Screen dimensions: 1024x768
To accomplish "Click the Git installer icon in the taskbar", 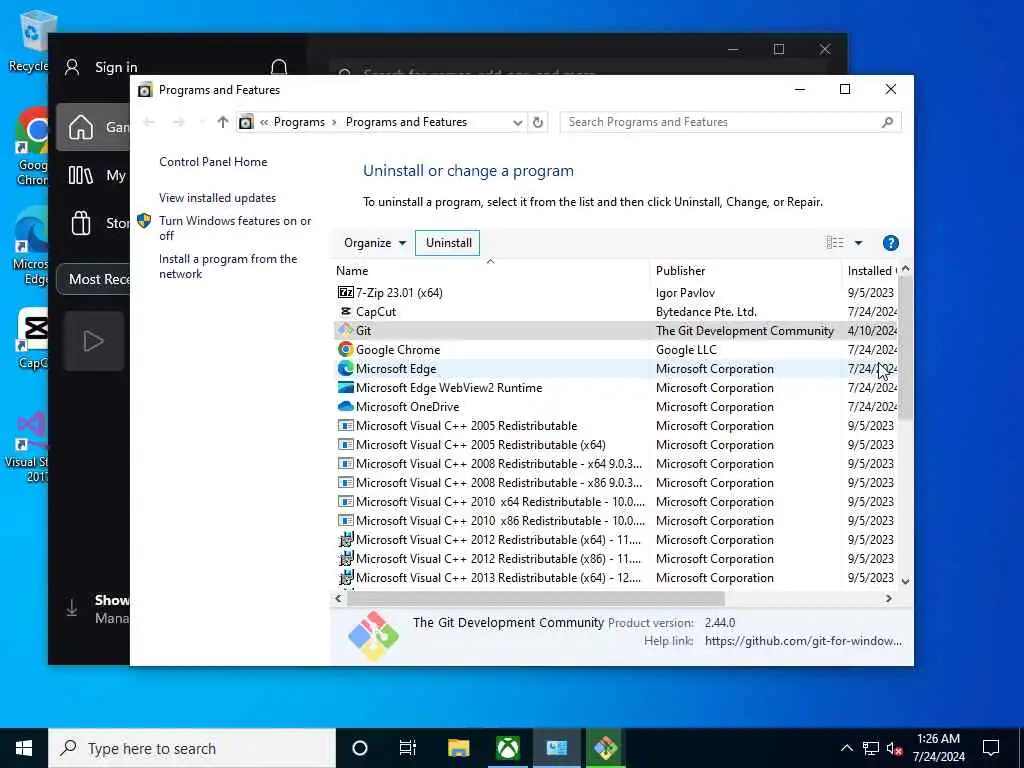I will pyautogui.click(x=605, y=748).
